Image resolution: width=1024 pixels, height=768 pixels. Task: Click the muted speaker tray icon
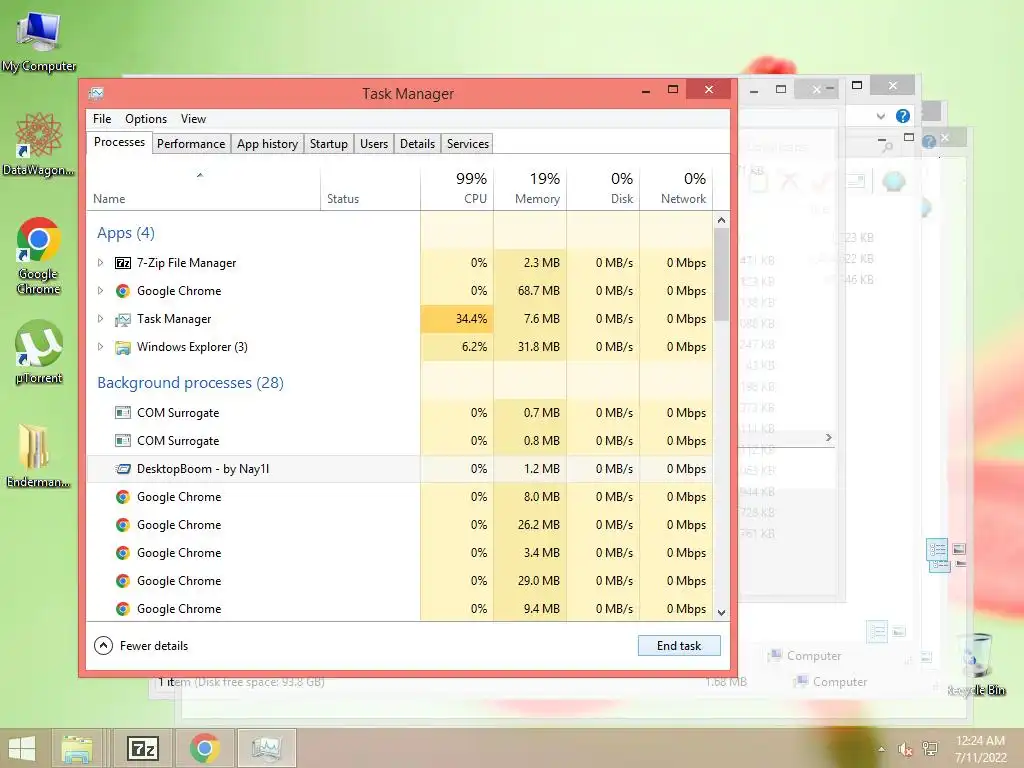point(905,749)
